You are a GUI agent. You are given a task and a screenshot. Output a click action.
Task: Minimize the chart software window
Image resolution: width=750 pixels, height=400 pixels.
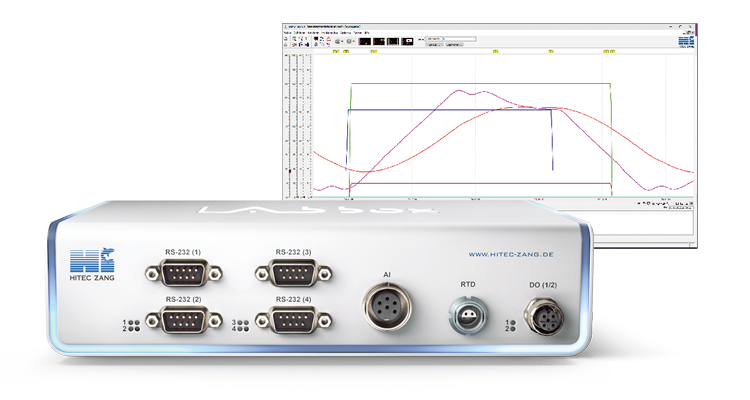tap(670, 27)
